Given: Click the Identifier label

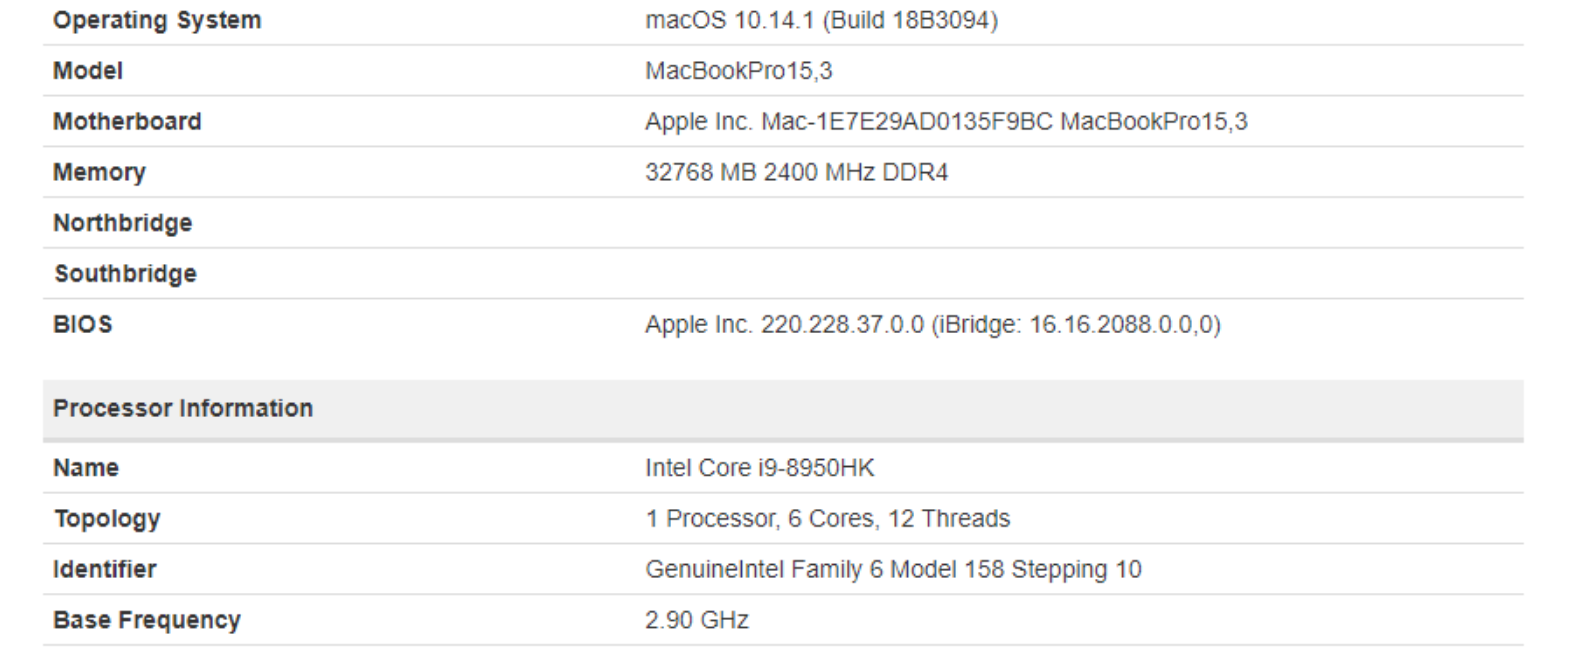Looking at the screenshot, I should click(105, 570).
